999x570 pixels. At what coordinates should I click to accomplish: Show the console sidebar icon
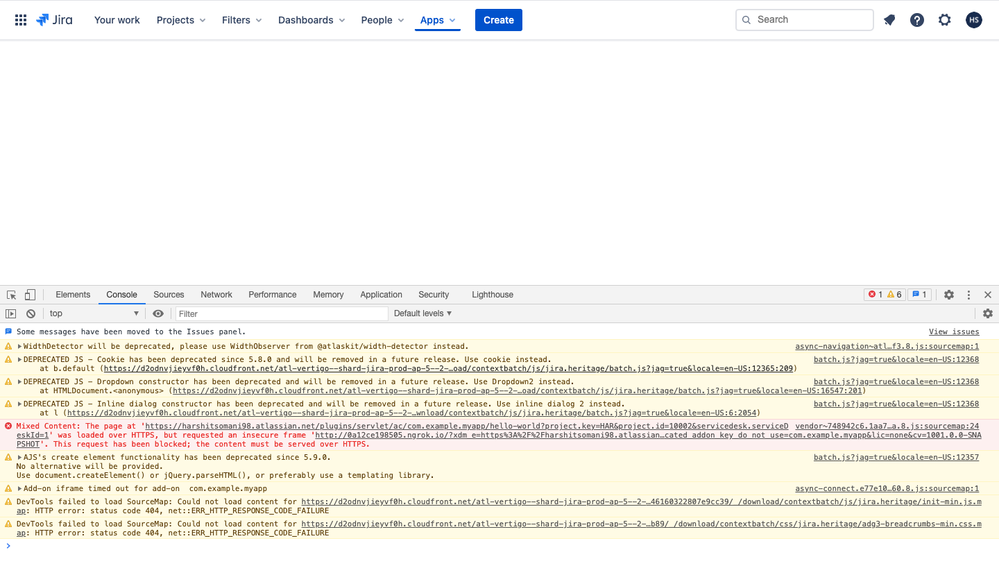click(x=11, y=313)
